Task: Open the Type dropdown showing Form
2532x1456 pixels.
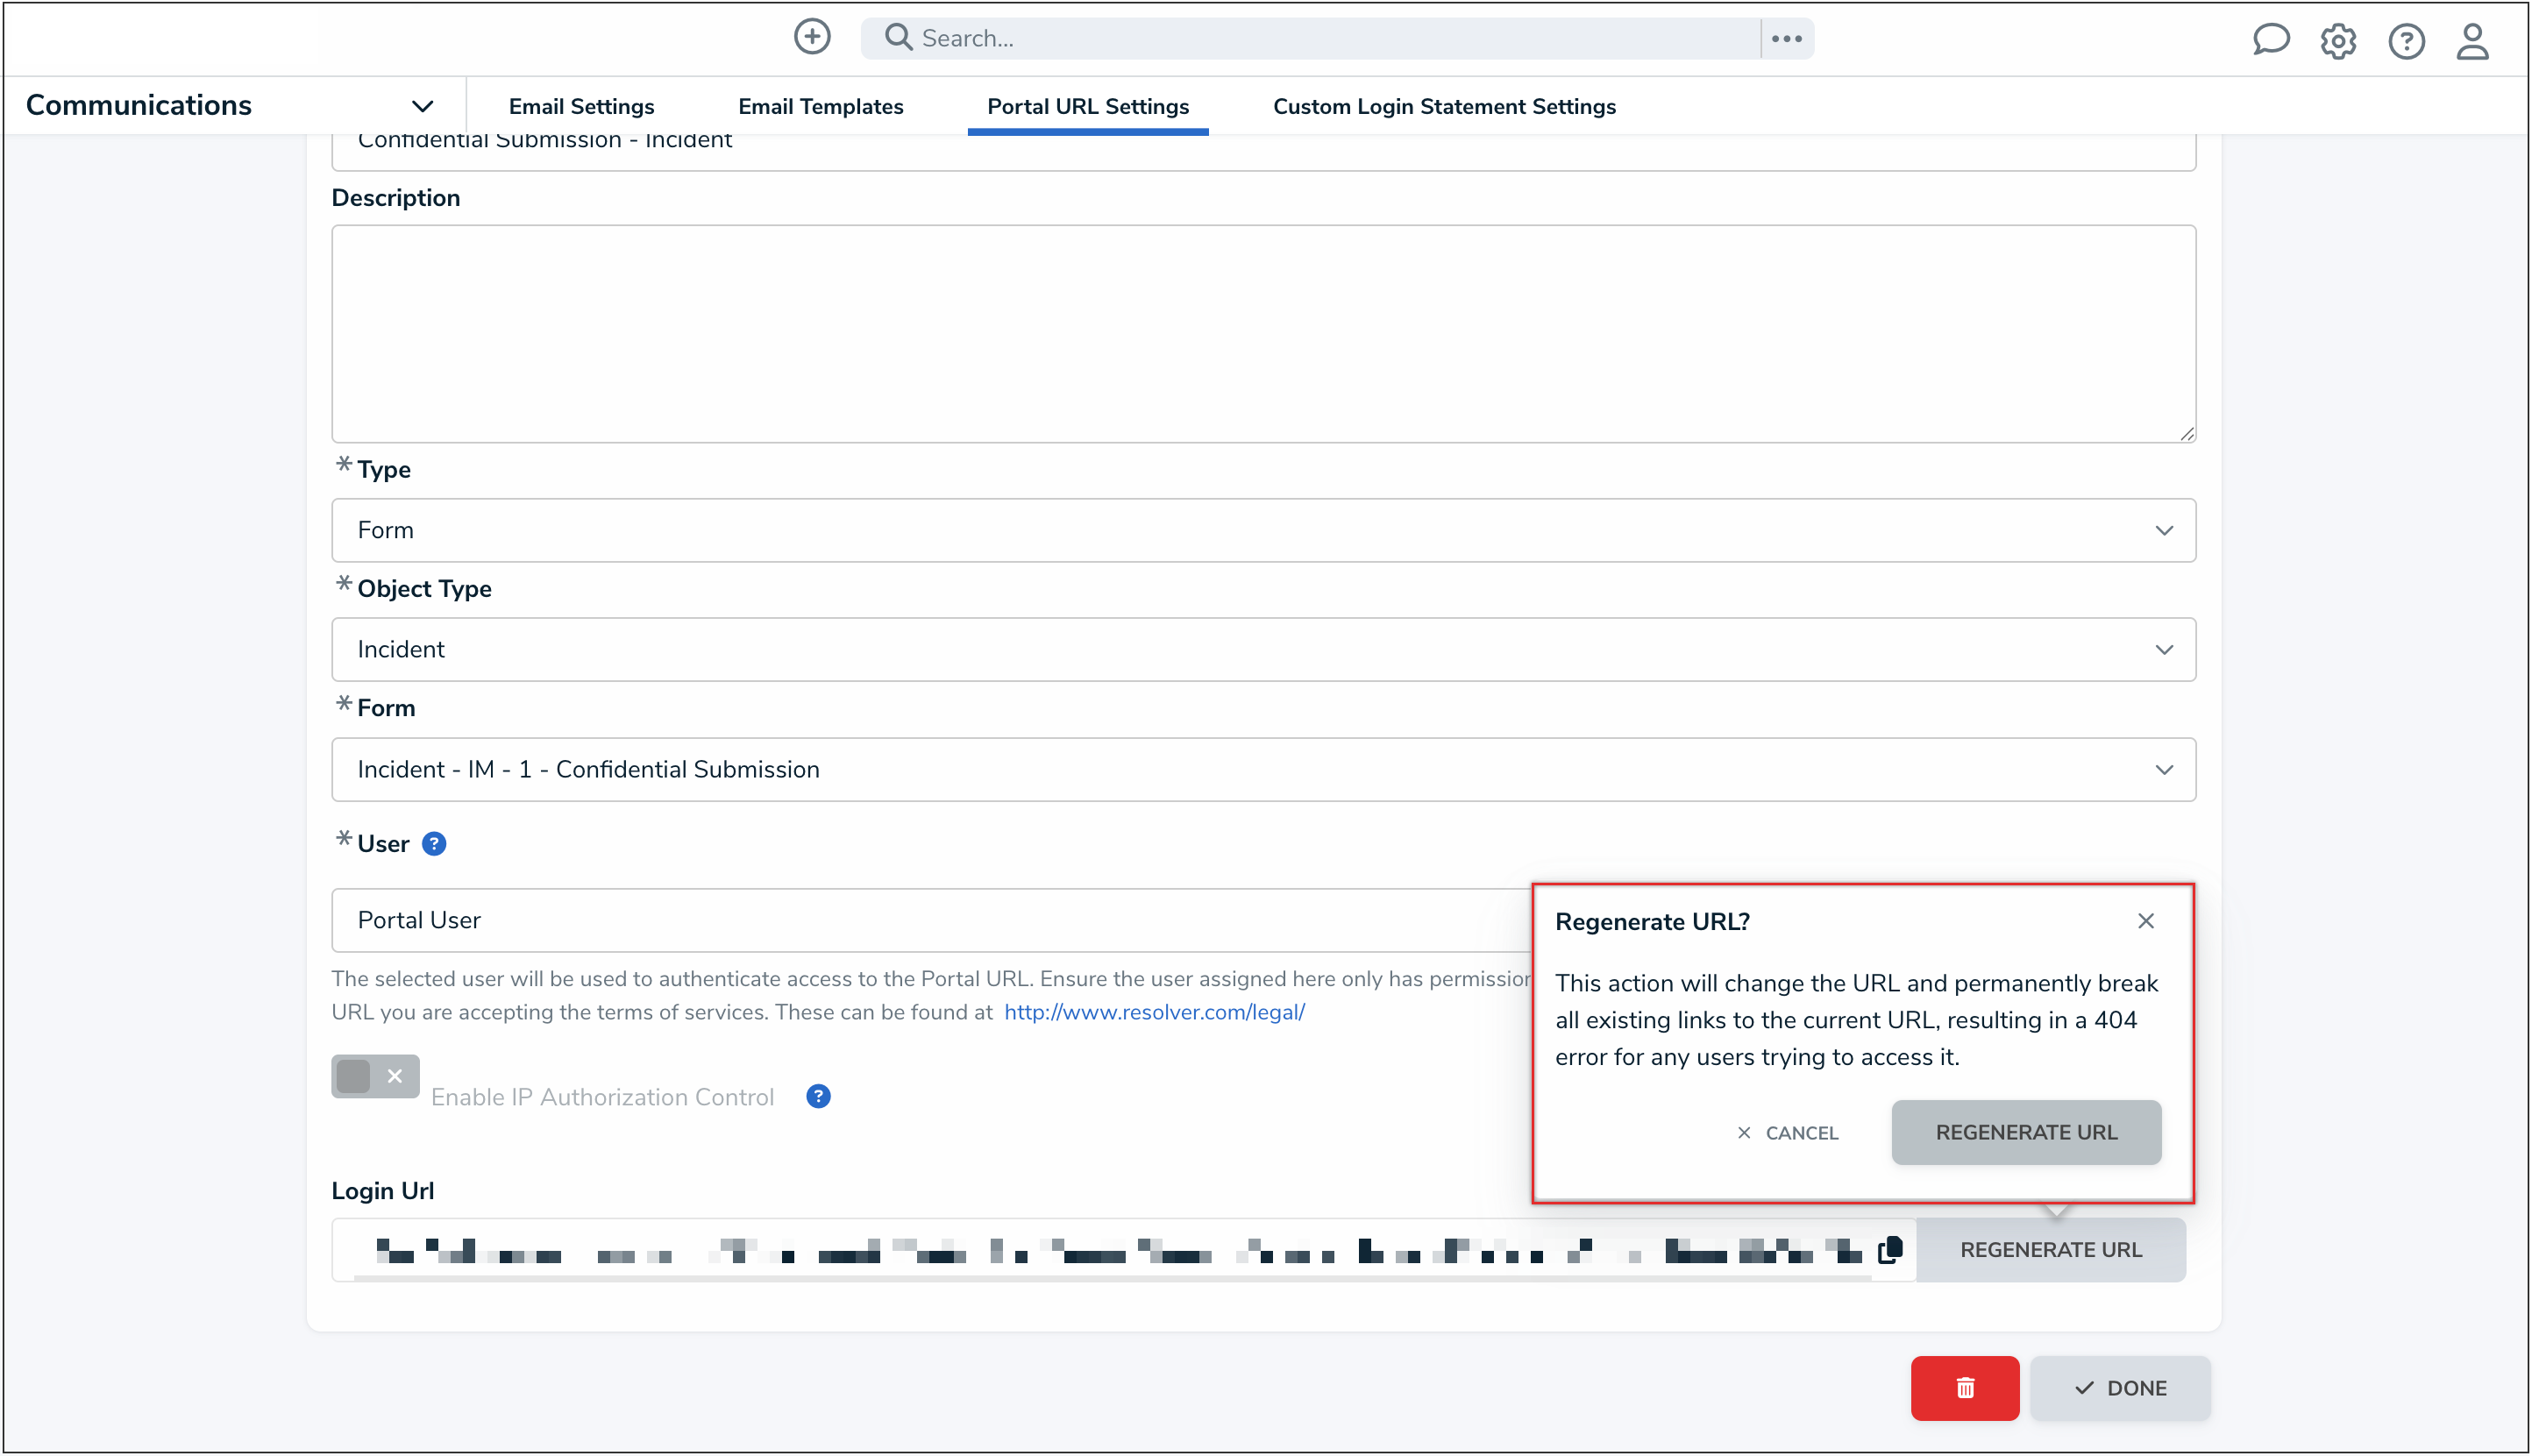Action: (x=1263, y=530)
